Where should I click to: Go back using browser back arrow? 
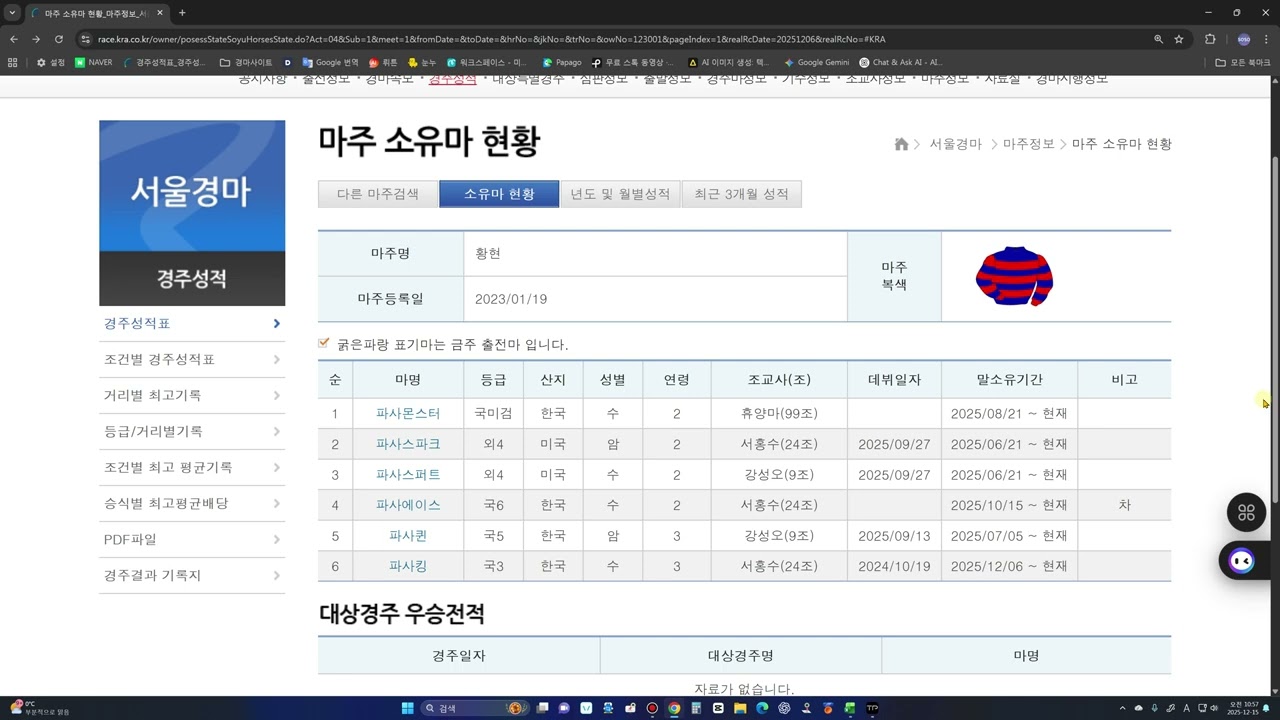14,39
